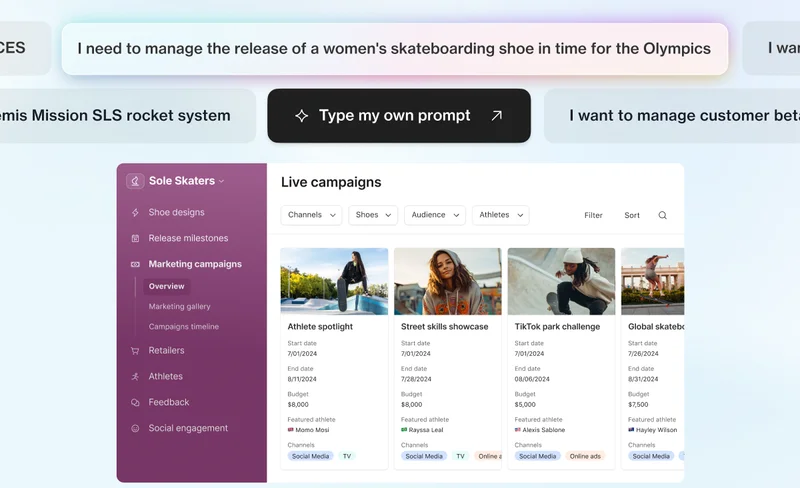Image resolution: width=800 pixels, height=488 pixels.
Task: Open the Athletes filter dropdown
Action: [x=501, y=215]
